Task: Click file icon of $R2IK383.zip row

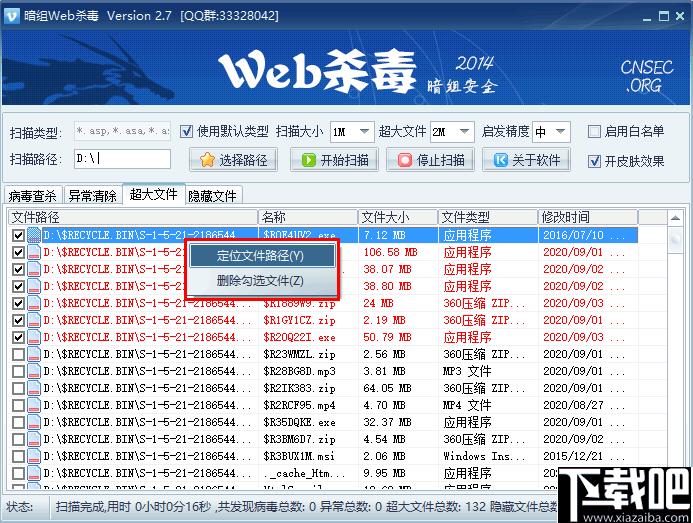Action: coord(34,388)
